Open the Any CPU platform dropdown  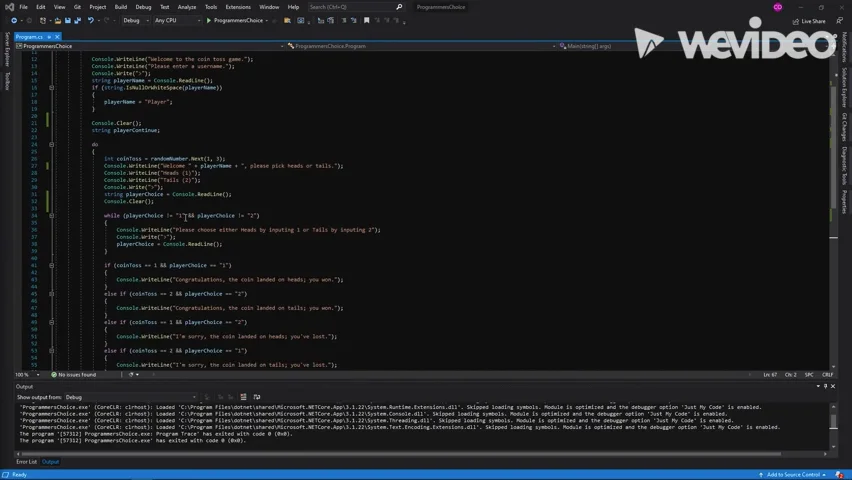tap(177, 21)
